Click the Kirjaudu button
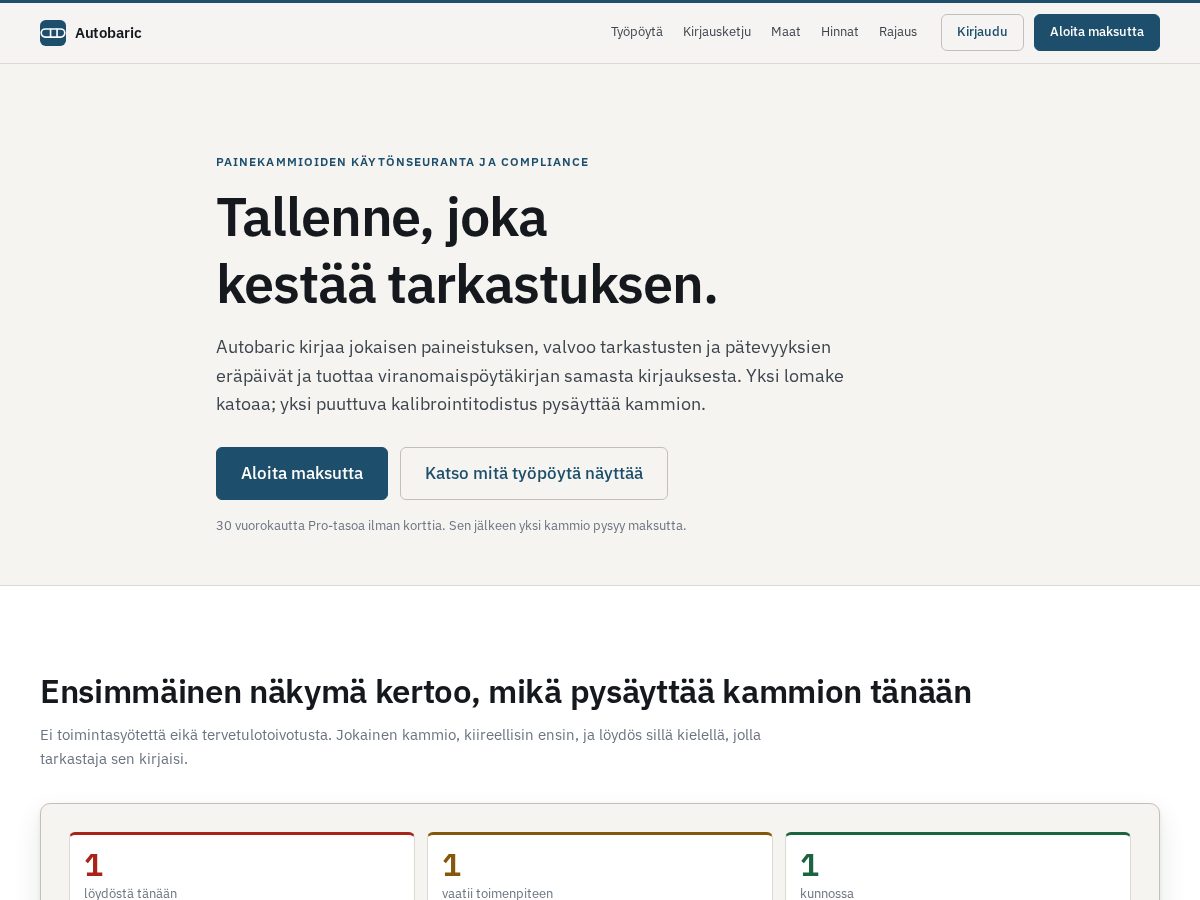The height and width of the screenshot is (900, 1200). 982,32
